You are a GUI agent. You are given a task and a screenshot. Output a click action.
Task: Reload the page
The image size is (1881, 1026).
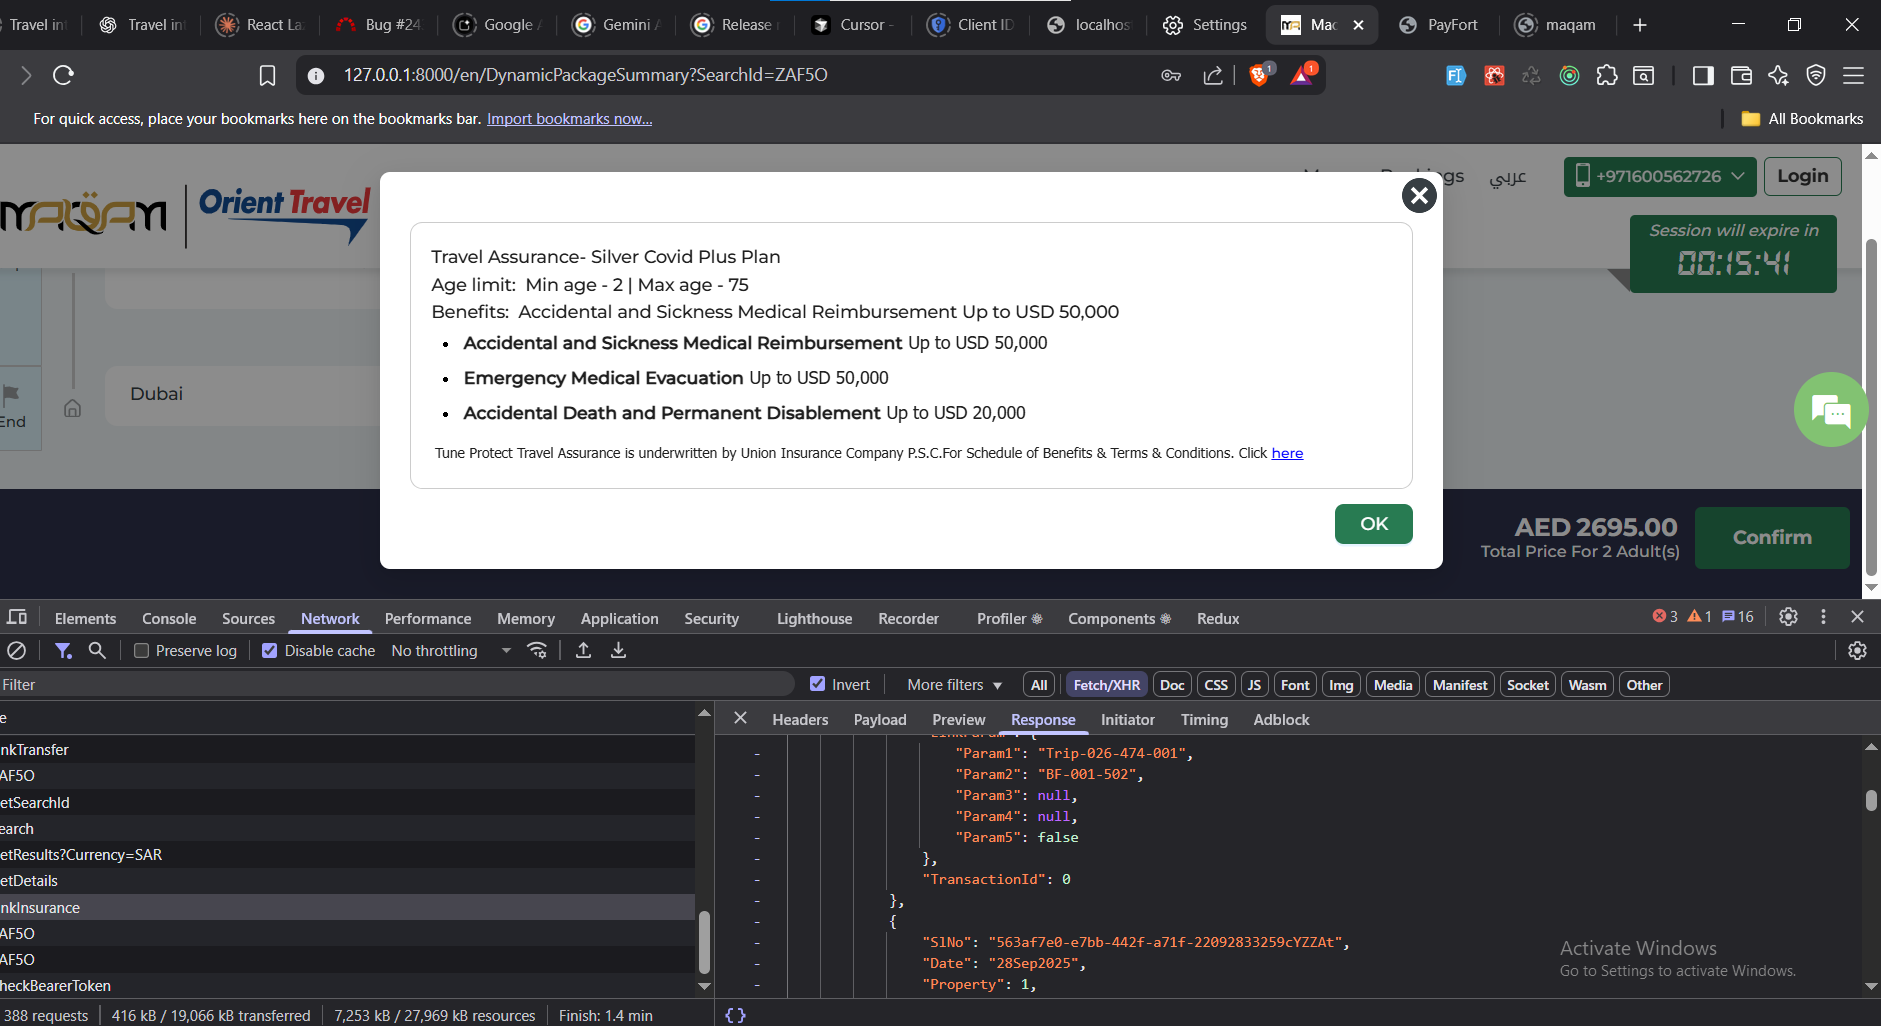click(63, 76)
